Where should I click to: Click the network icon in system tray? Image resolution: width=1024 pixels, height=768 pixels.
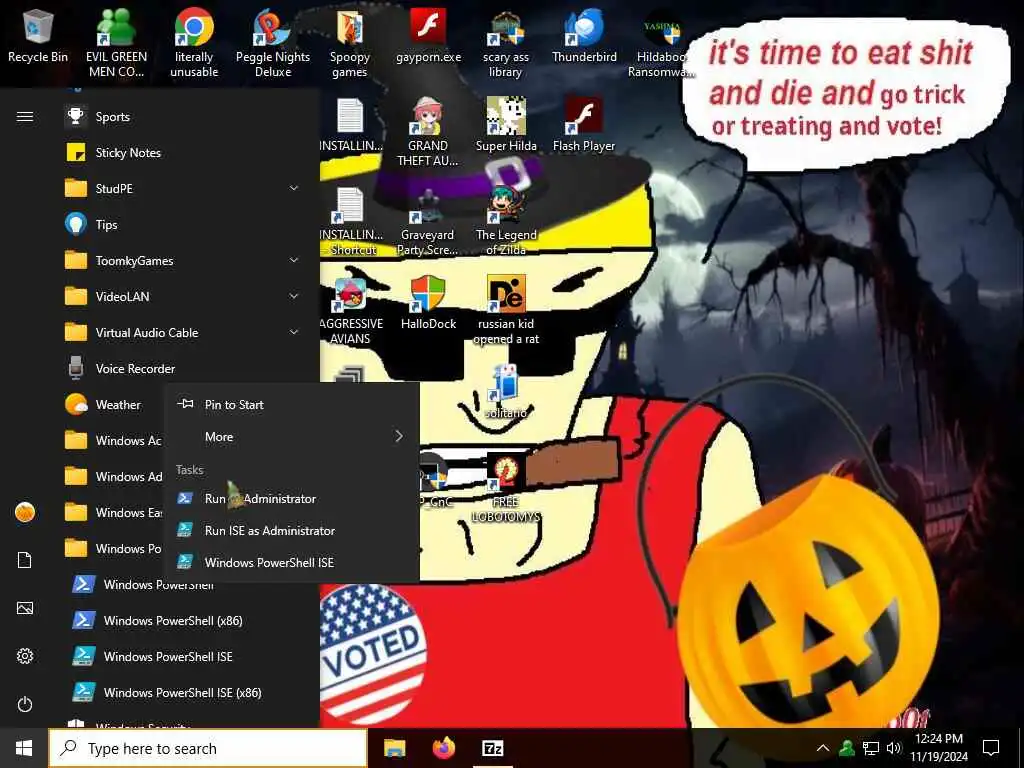coord(871,748)
